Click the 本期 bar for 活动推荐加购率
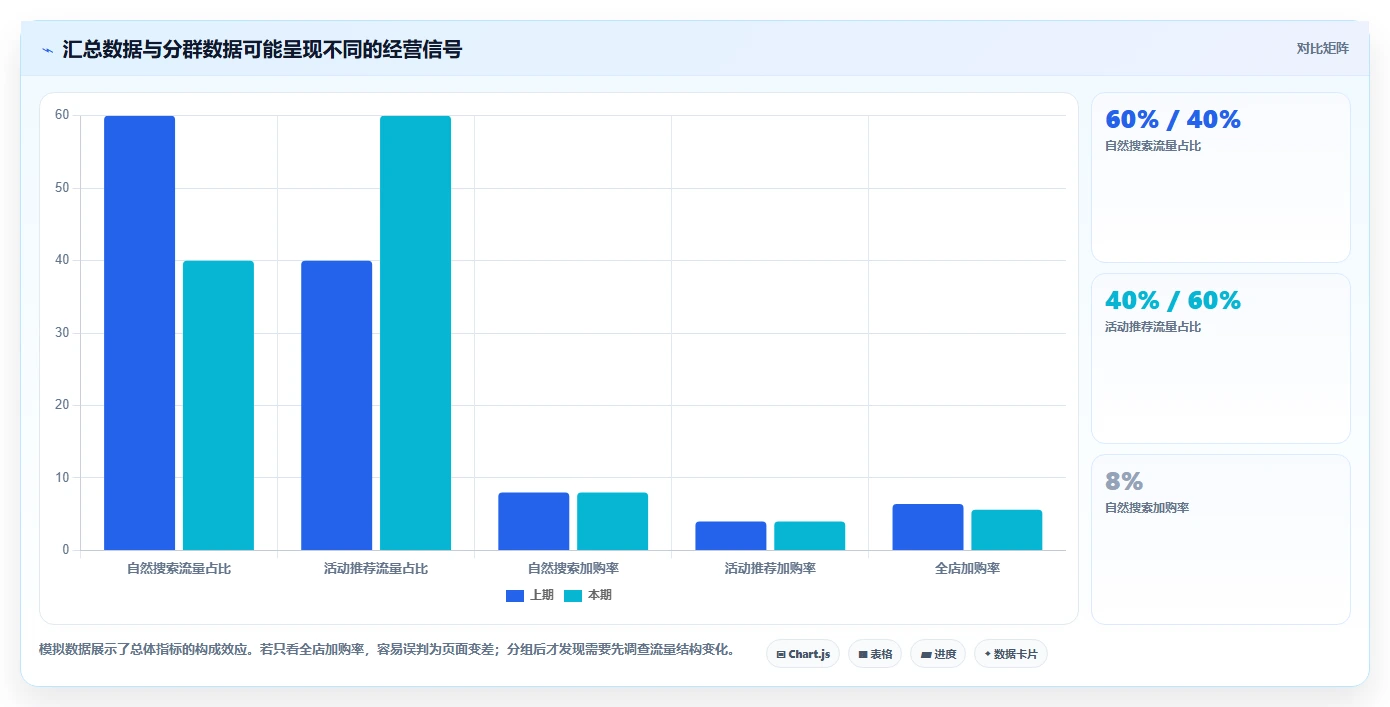This screenshot has height=707, width=1390. [809, 536]
